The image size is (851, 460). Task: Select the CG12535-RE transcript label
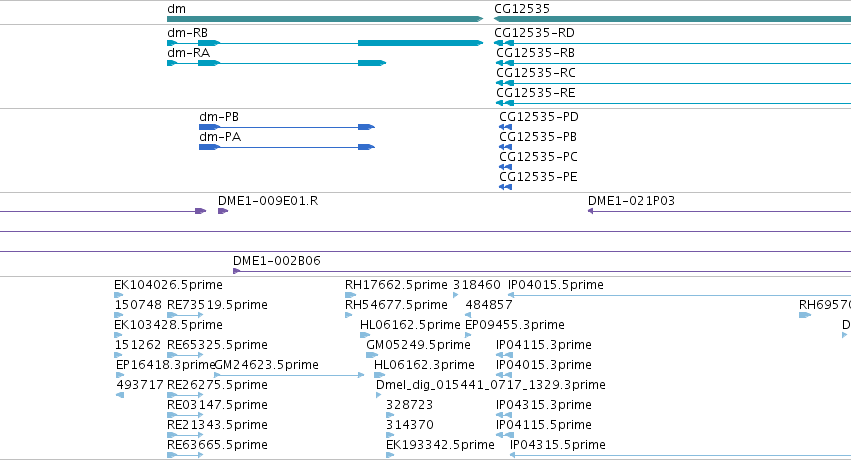[x=536, y=93]
